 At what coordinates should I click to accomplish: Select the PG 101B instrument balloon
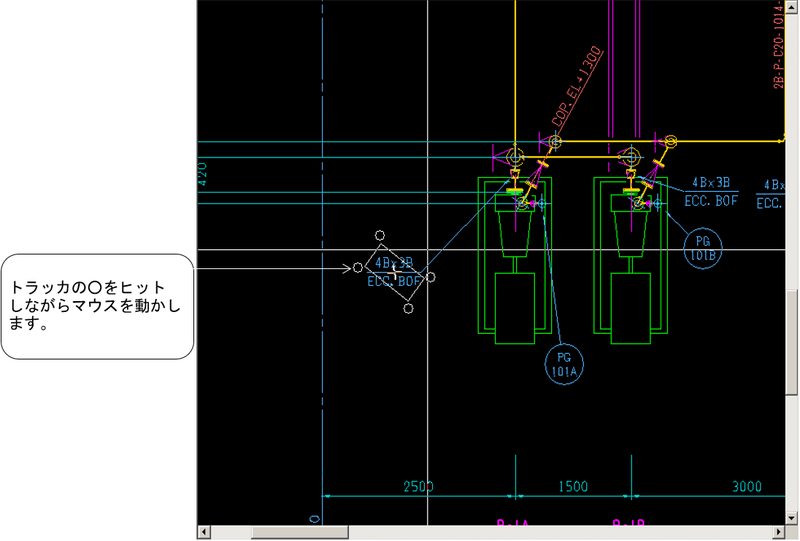[x=701, y=246]
